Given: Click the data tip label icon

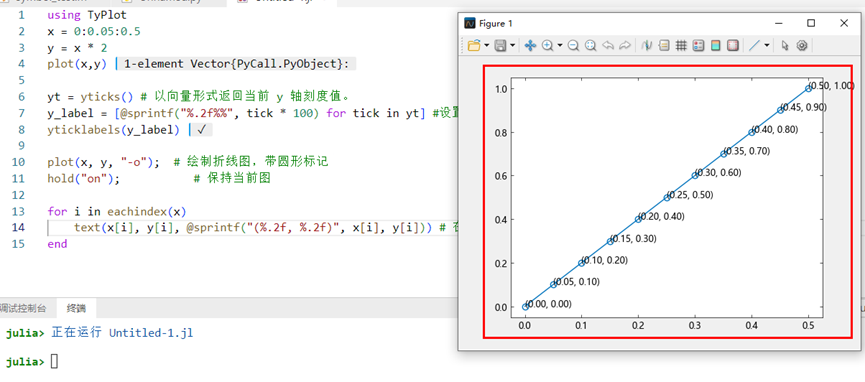Looking at the screenshot, I should [x=664, y=45].
